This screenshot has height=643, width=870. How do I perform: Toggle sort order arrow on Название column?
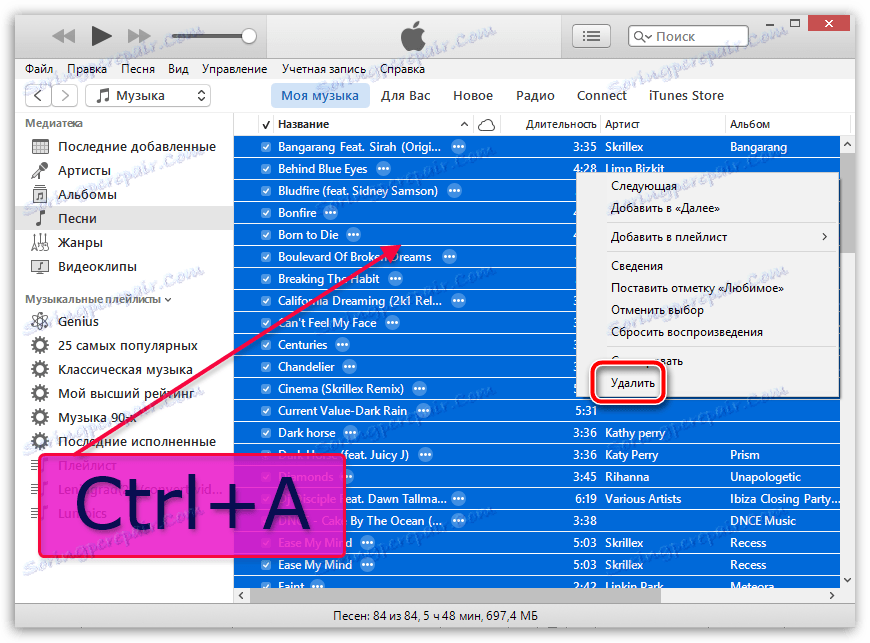[x=464, y=125]
